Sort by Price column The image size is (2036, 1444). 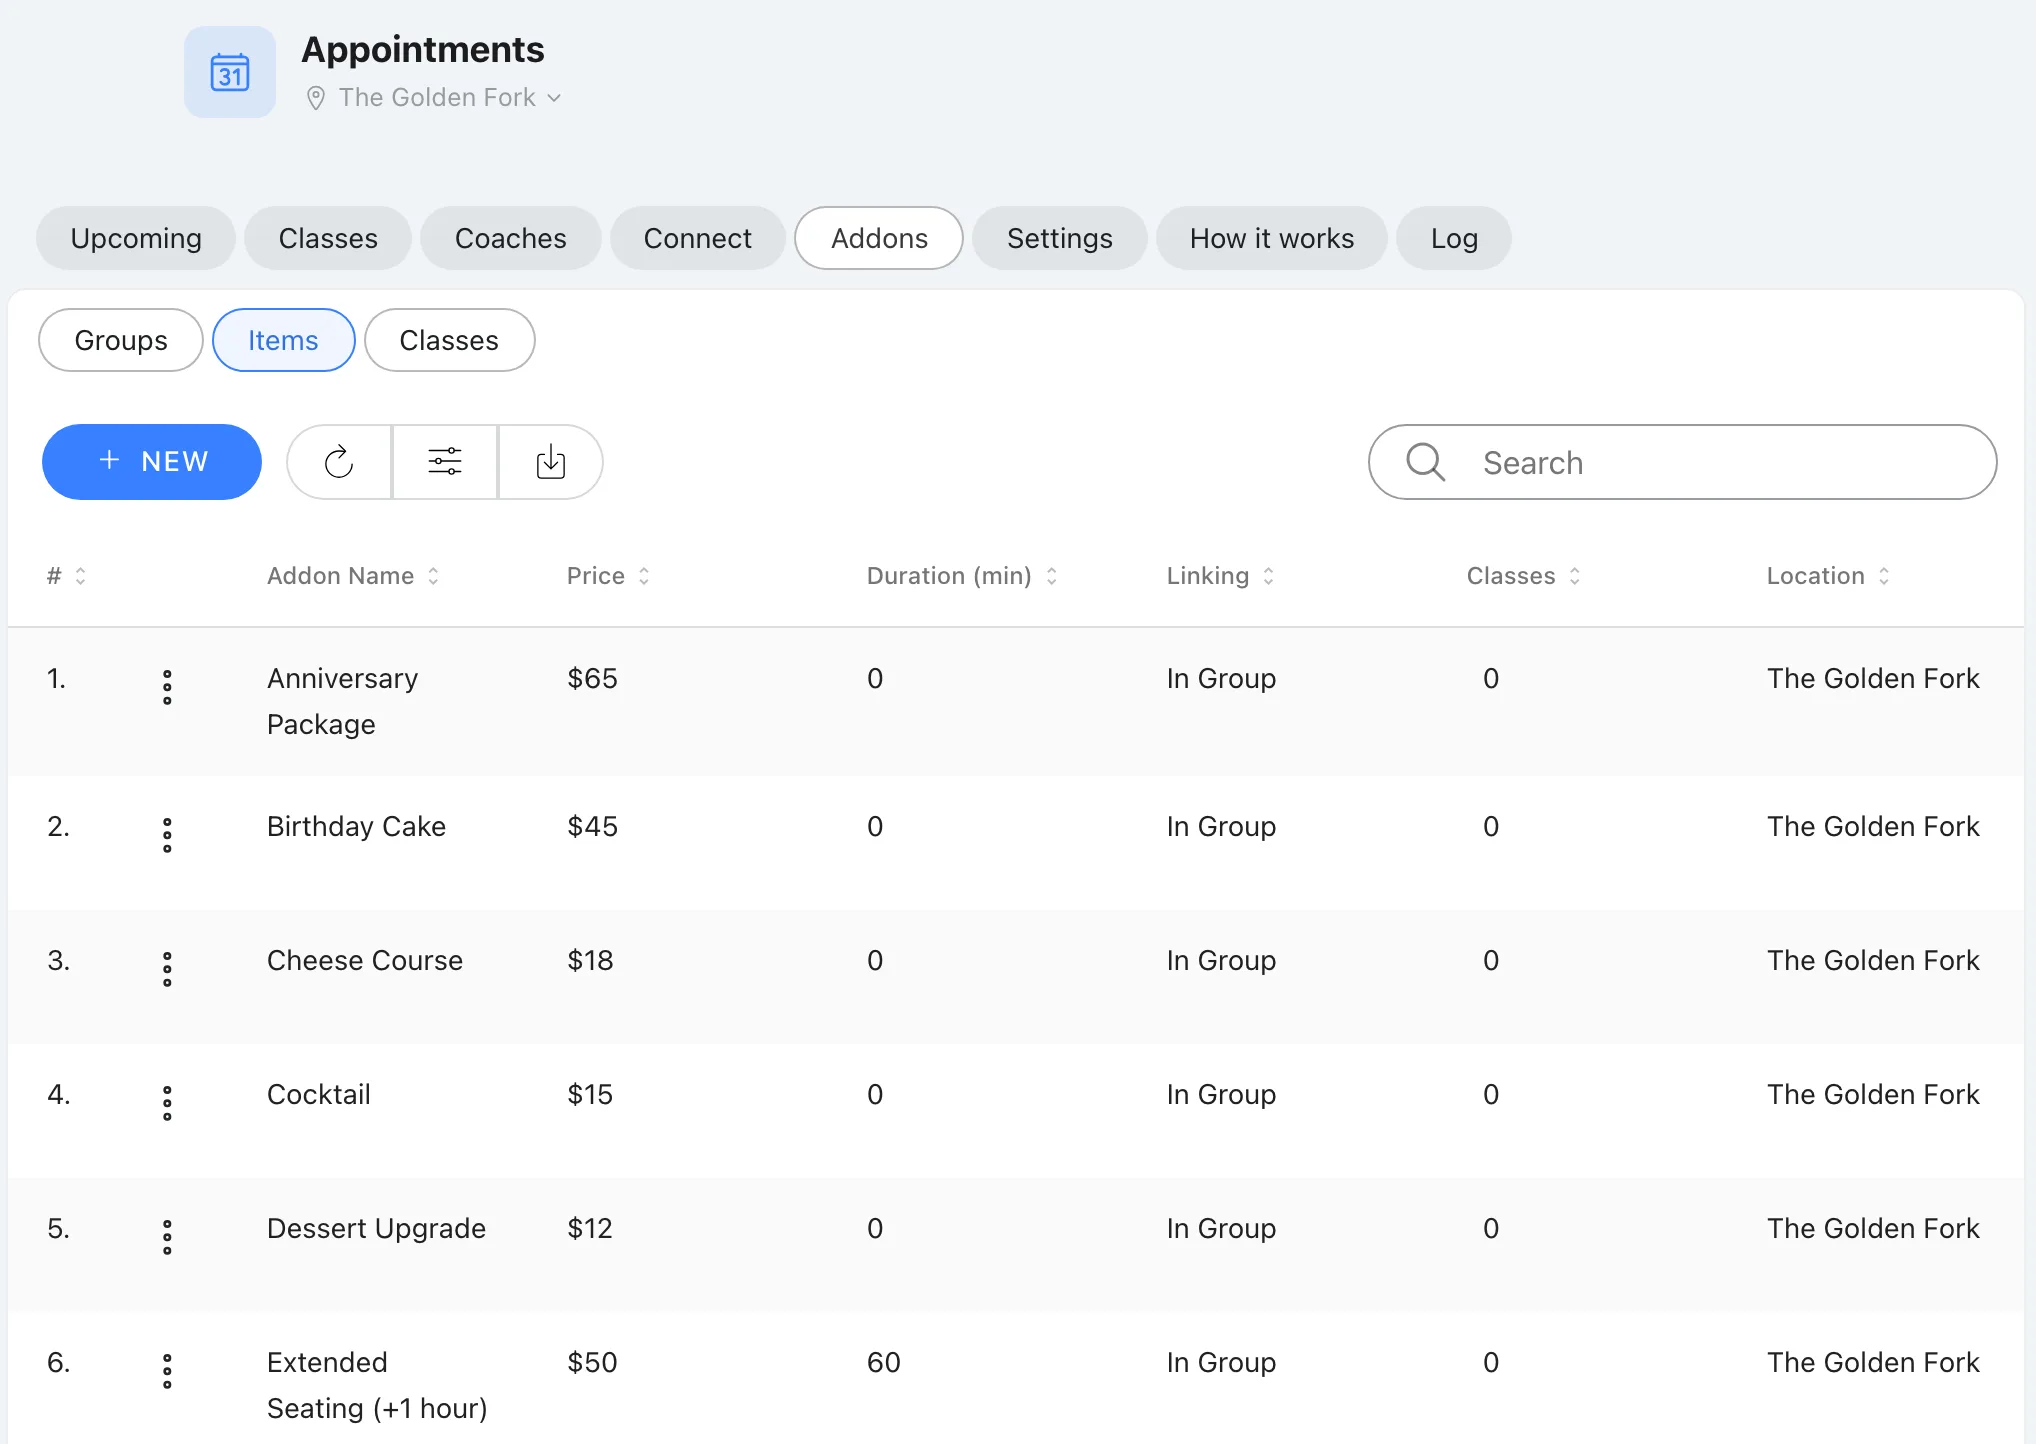(x=608, y=576)
